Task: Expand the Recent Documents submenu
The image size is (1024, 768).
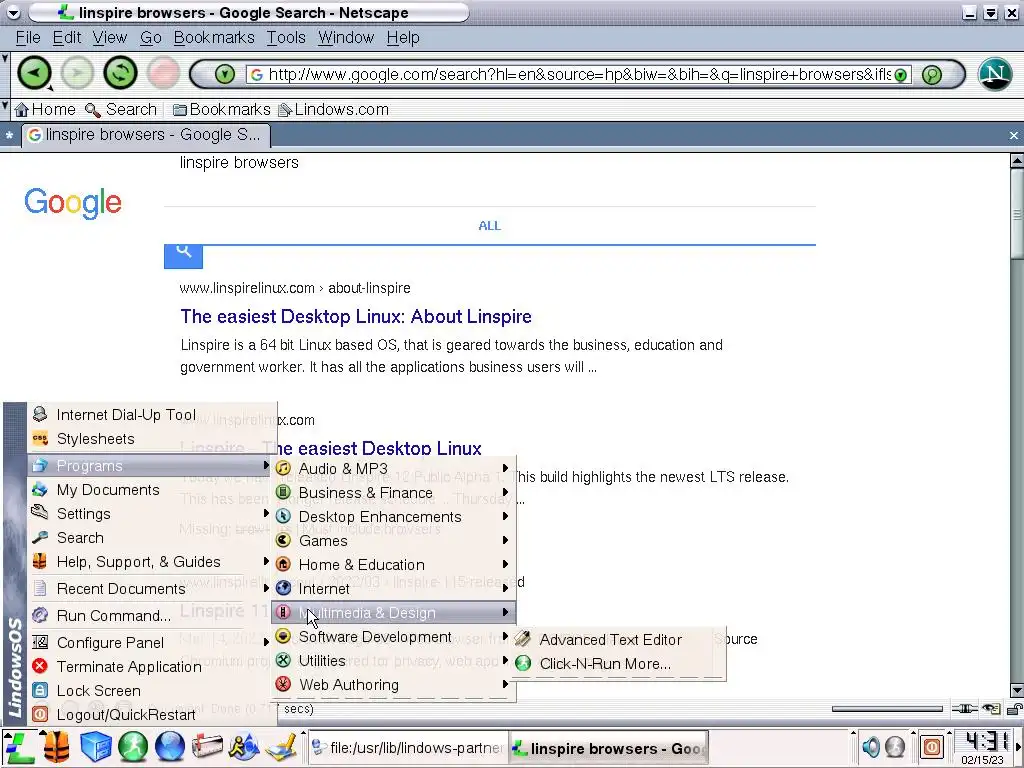Action: coord(152,589)
